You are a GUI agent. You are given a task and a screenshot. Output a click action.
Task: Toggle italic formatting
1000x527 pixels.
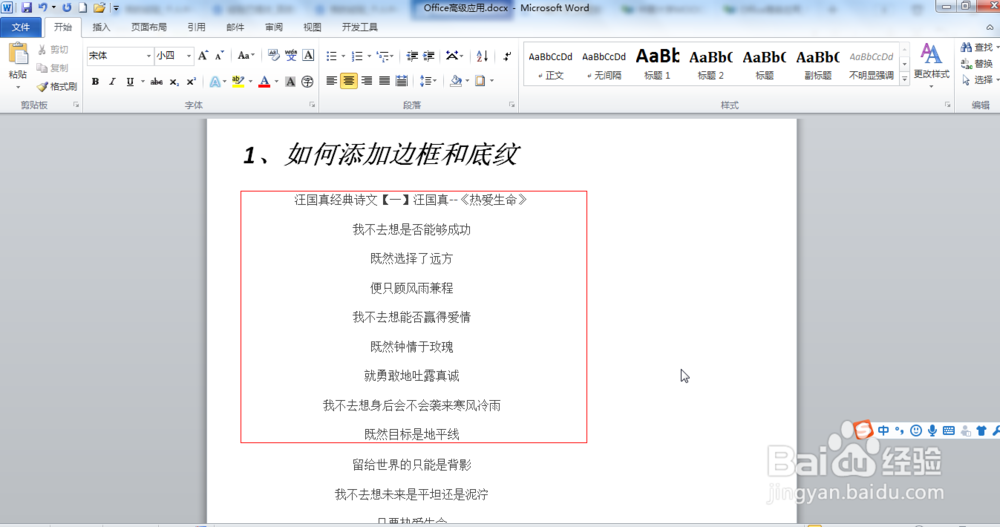pyautogui.click(x=112, y=82)
